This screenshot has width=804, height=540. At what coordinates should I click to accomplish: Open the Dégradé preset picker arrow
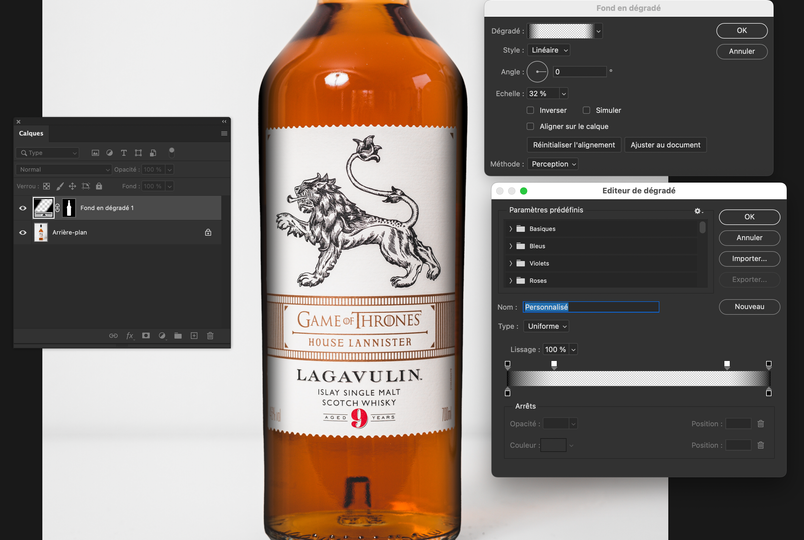(x=598, y=31)
